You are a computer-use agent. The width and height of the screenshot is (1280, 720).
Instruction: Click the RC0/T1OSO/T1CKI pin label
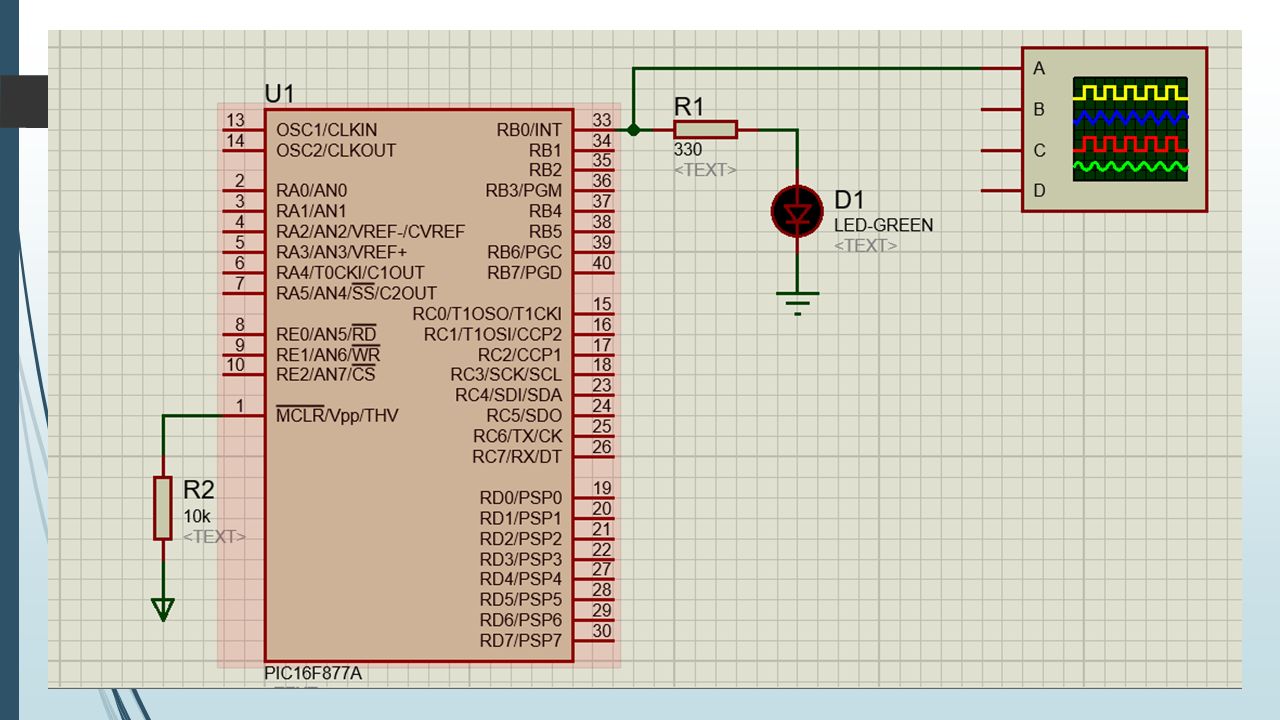point(487,314)
